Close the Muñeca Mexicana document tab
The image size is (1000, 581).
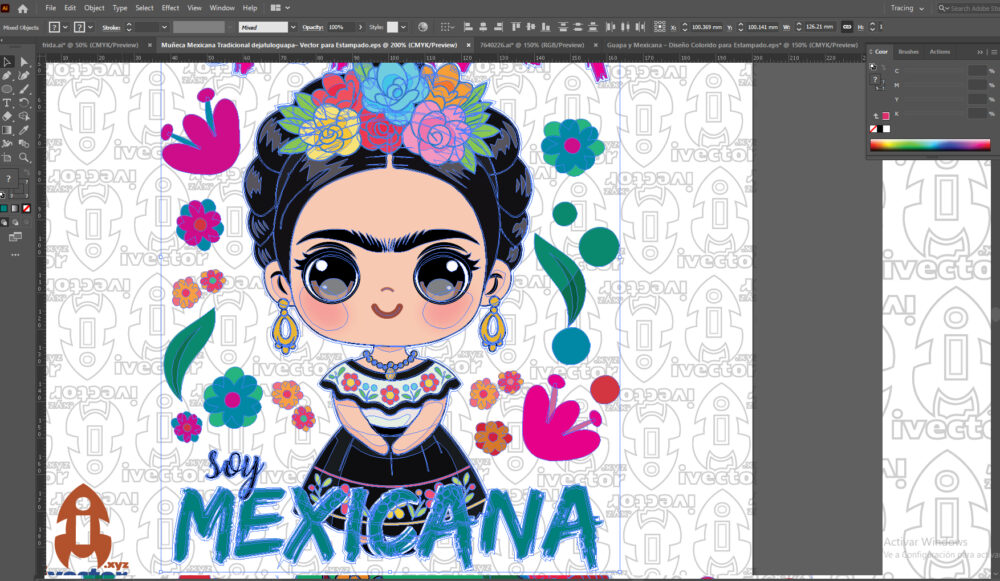(x=468, y=45)
